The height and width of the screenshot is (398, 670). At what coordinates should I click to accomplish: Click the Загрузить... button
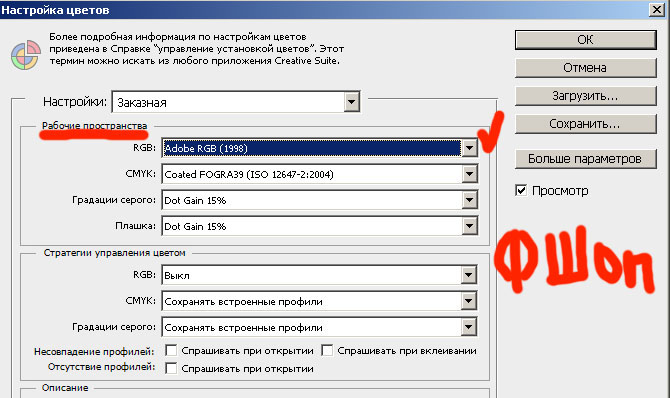pyautogui.click(x=585, y=96)
